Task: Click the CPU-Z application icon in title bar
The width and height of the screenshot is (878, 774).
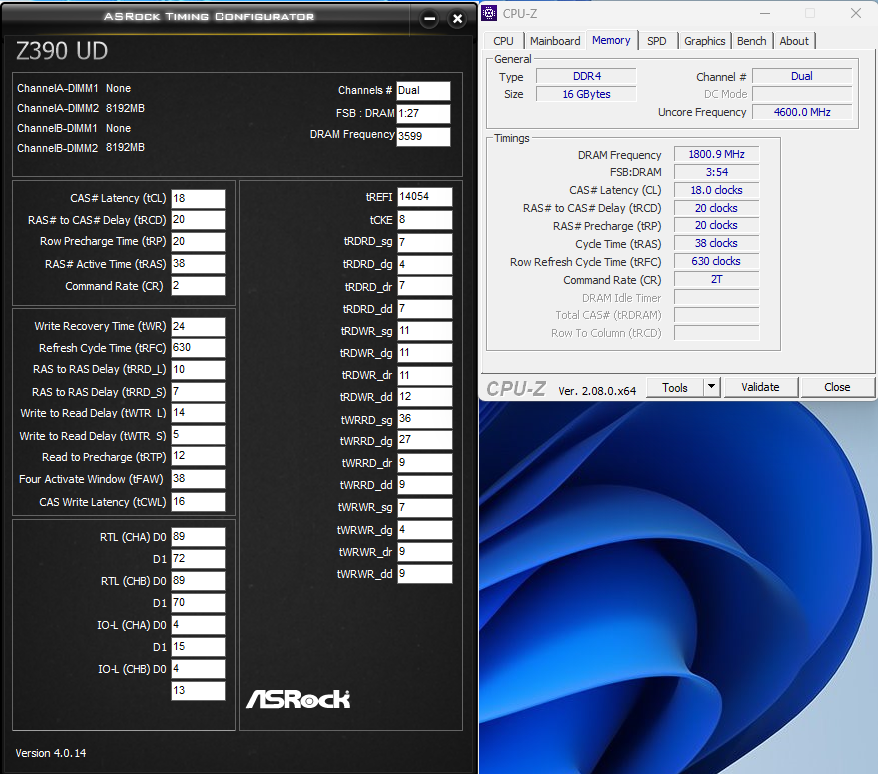Action: point(490,13)
